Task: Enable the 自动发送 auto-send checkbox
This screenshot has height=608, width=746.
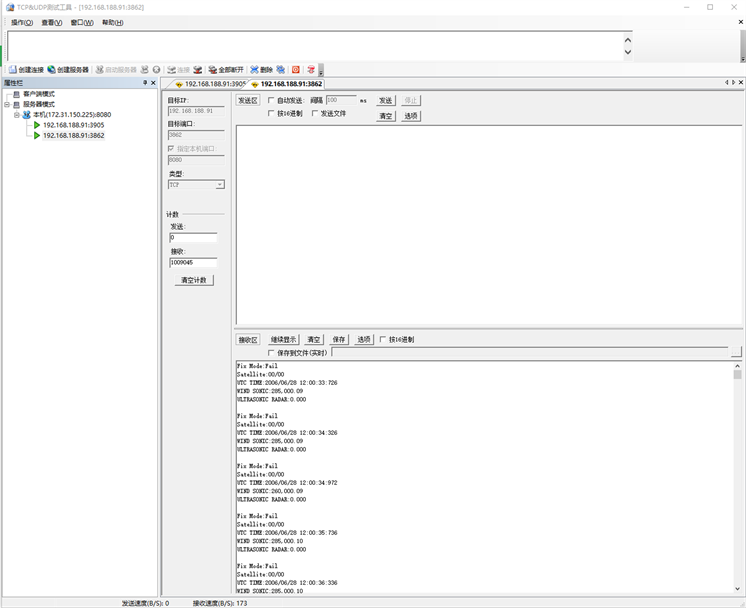Action: (271, 101)
